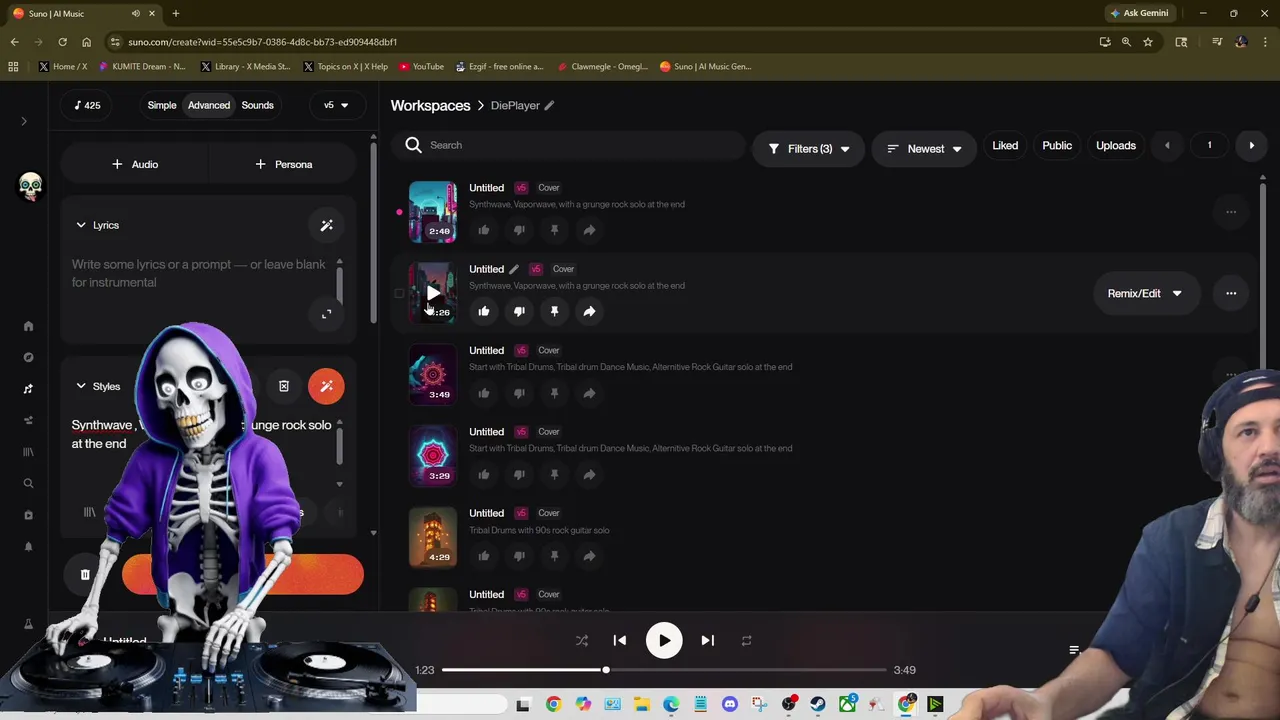Toggle the Liked filter
The width and height of the screenshot is (1280, 720).
click(1005, 146)
